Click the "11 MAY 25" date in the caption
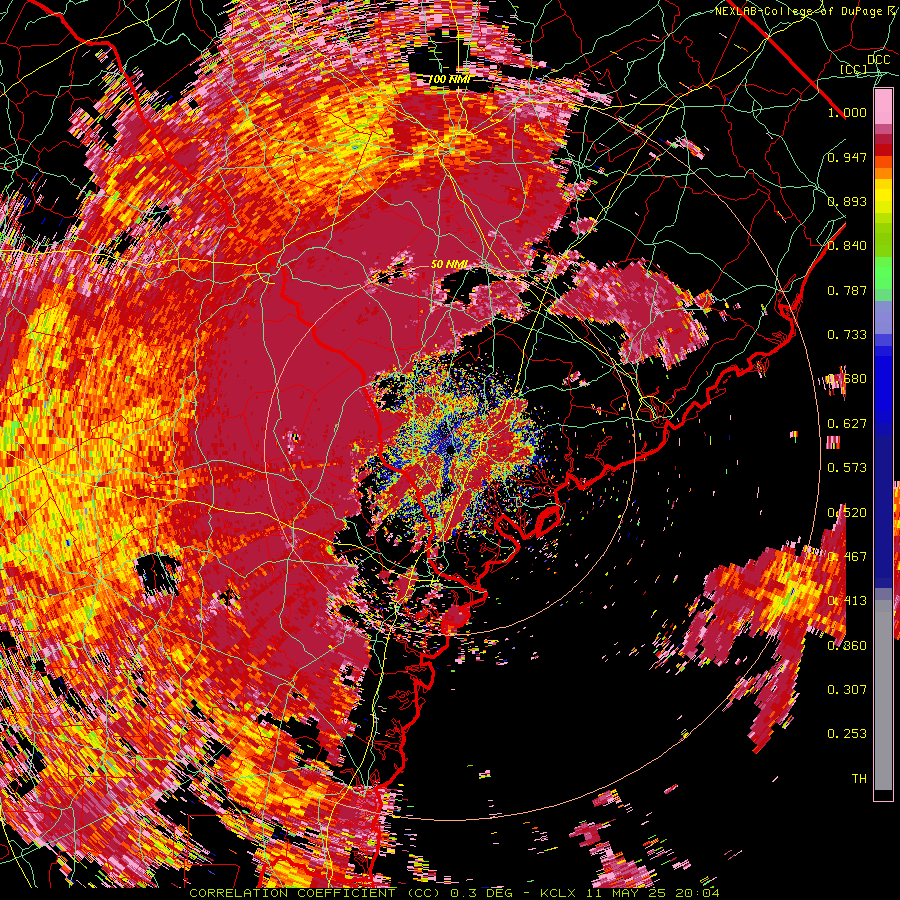 coord(628,893)
